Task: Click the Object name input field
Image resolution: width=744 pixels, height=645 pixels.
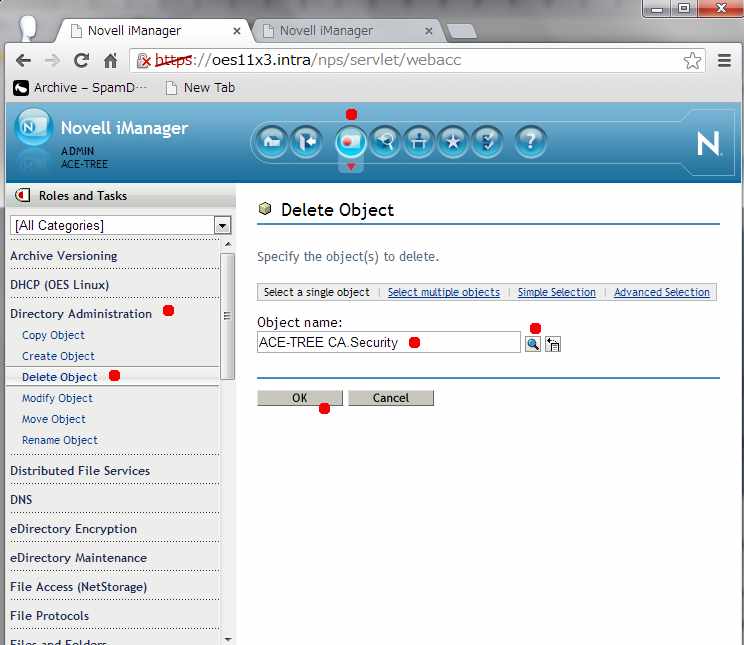Action: pos(389,342)
